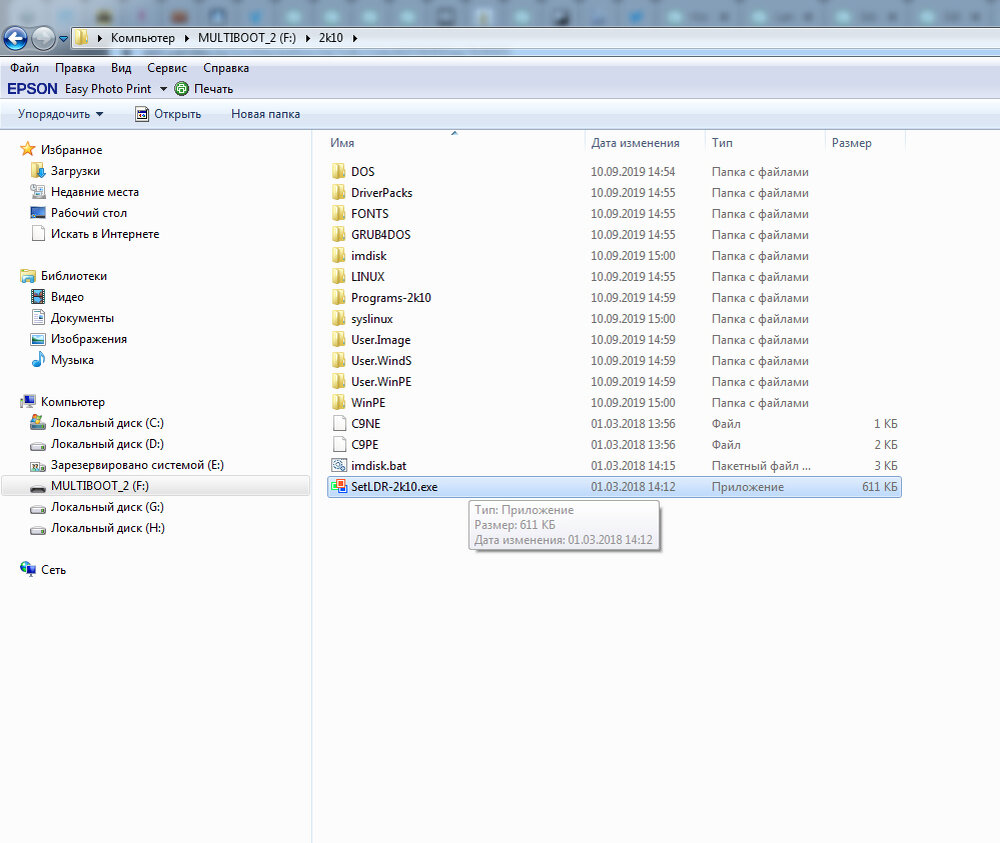This screenshot has height=843, width=1000.
Task: Open the Правка menu
Action: (x=75, y=68)
